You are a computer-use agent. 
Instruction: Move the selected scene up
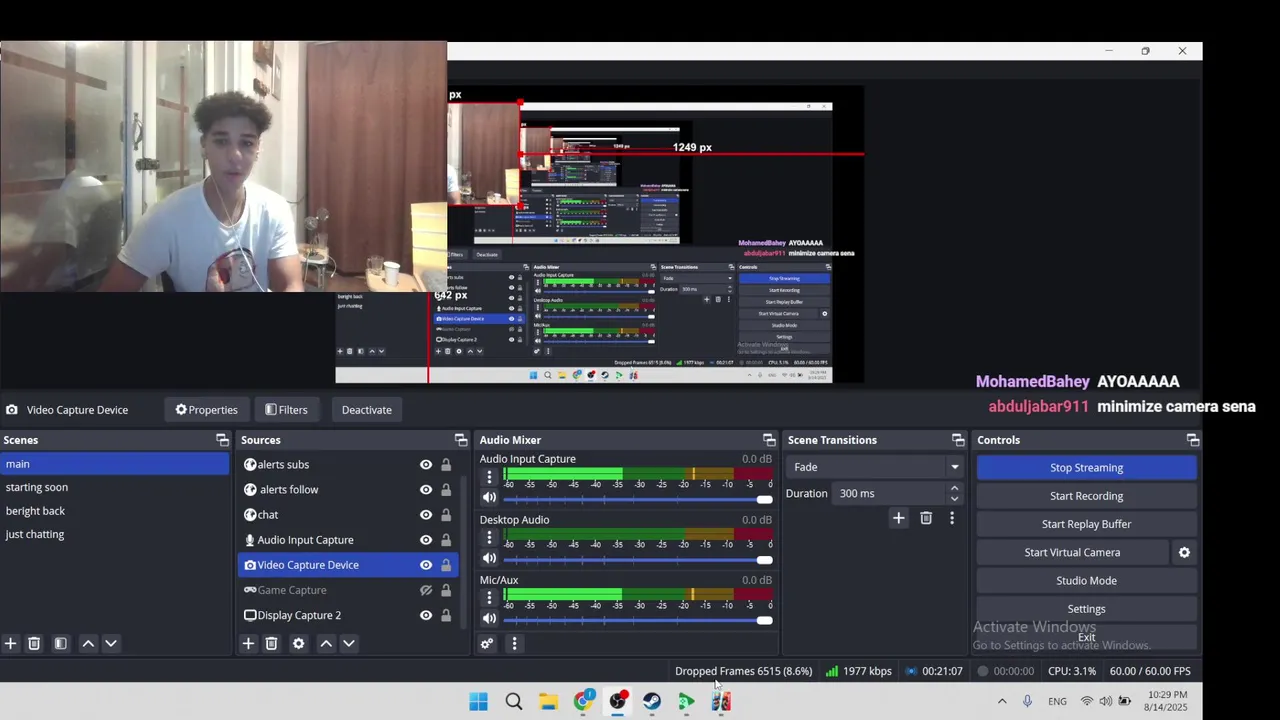[x=88, y=644]
